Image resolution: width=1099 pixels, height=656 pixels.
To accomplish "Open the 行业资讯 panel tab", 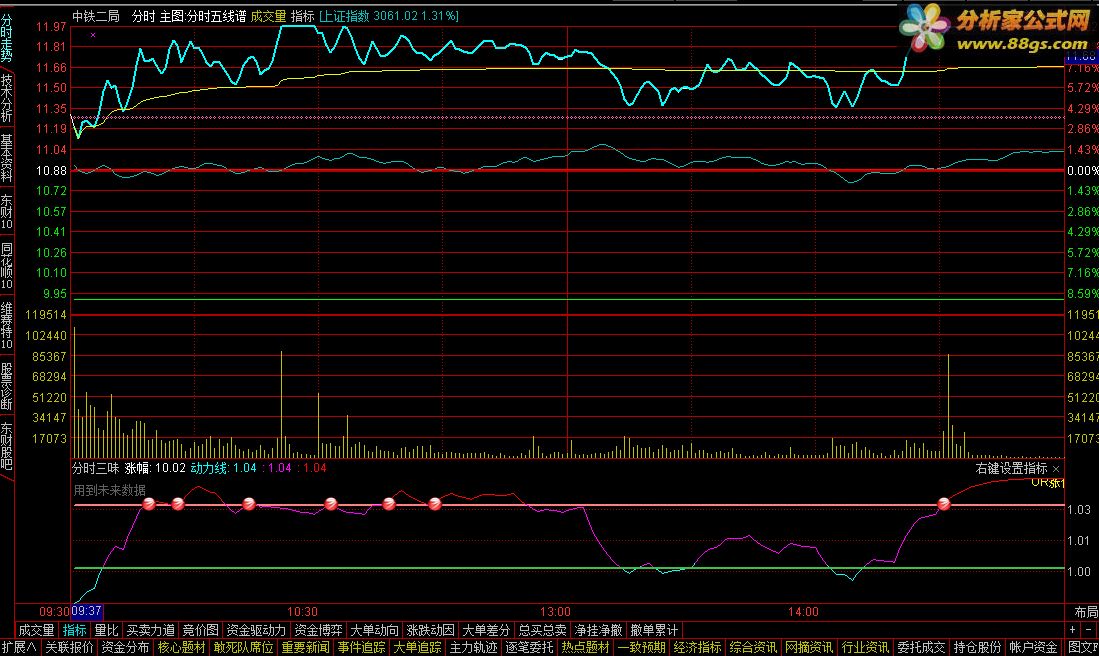I will (x=866, y=648).
